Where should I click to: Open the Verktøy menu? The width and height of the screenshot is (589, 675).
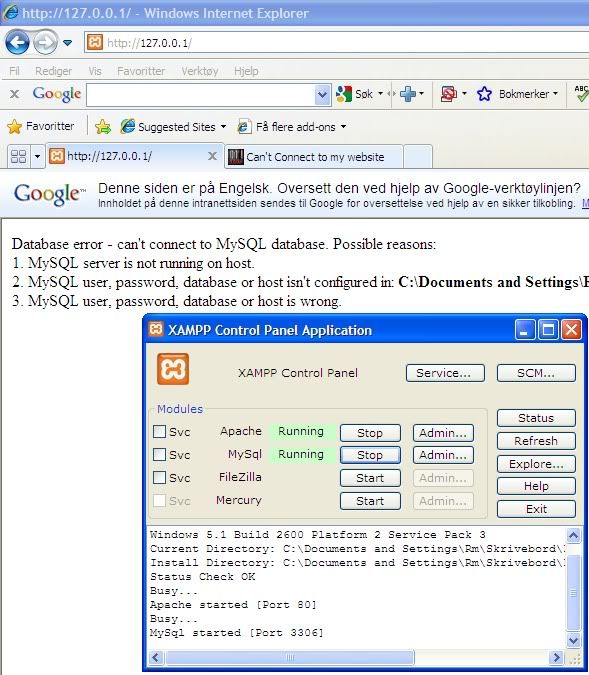200,71
